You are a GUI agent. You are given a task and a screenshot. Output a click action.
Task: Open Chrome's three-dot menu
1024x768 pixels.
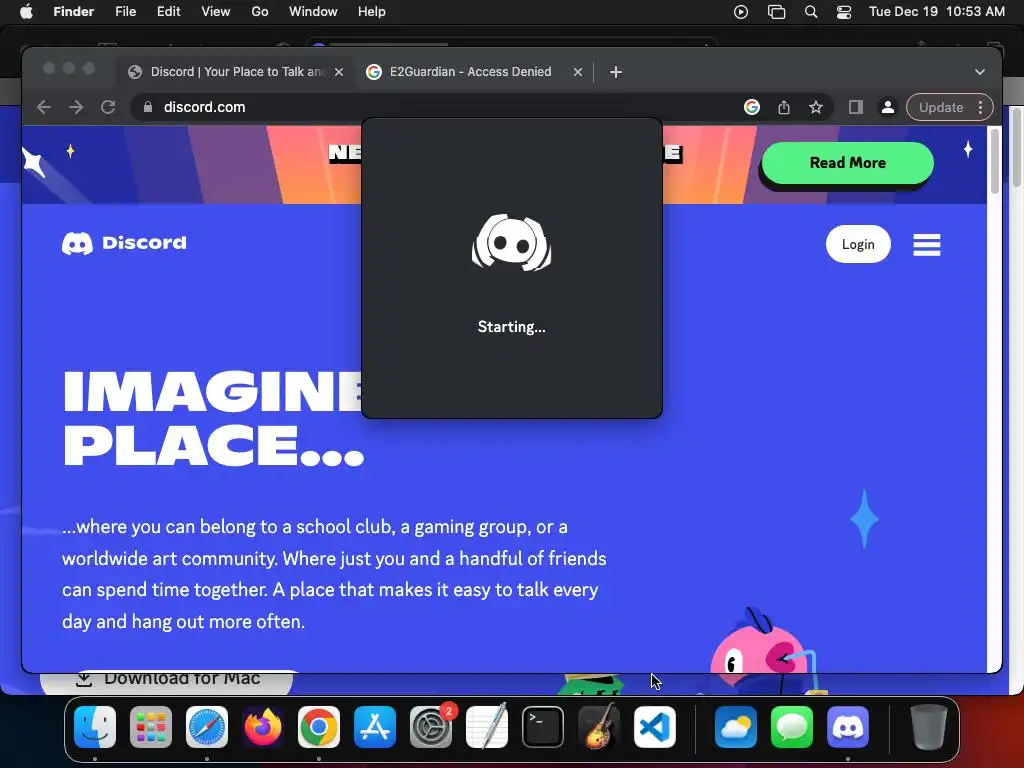pyautogui.click(x=980, y=107)
